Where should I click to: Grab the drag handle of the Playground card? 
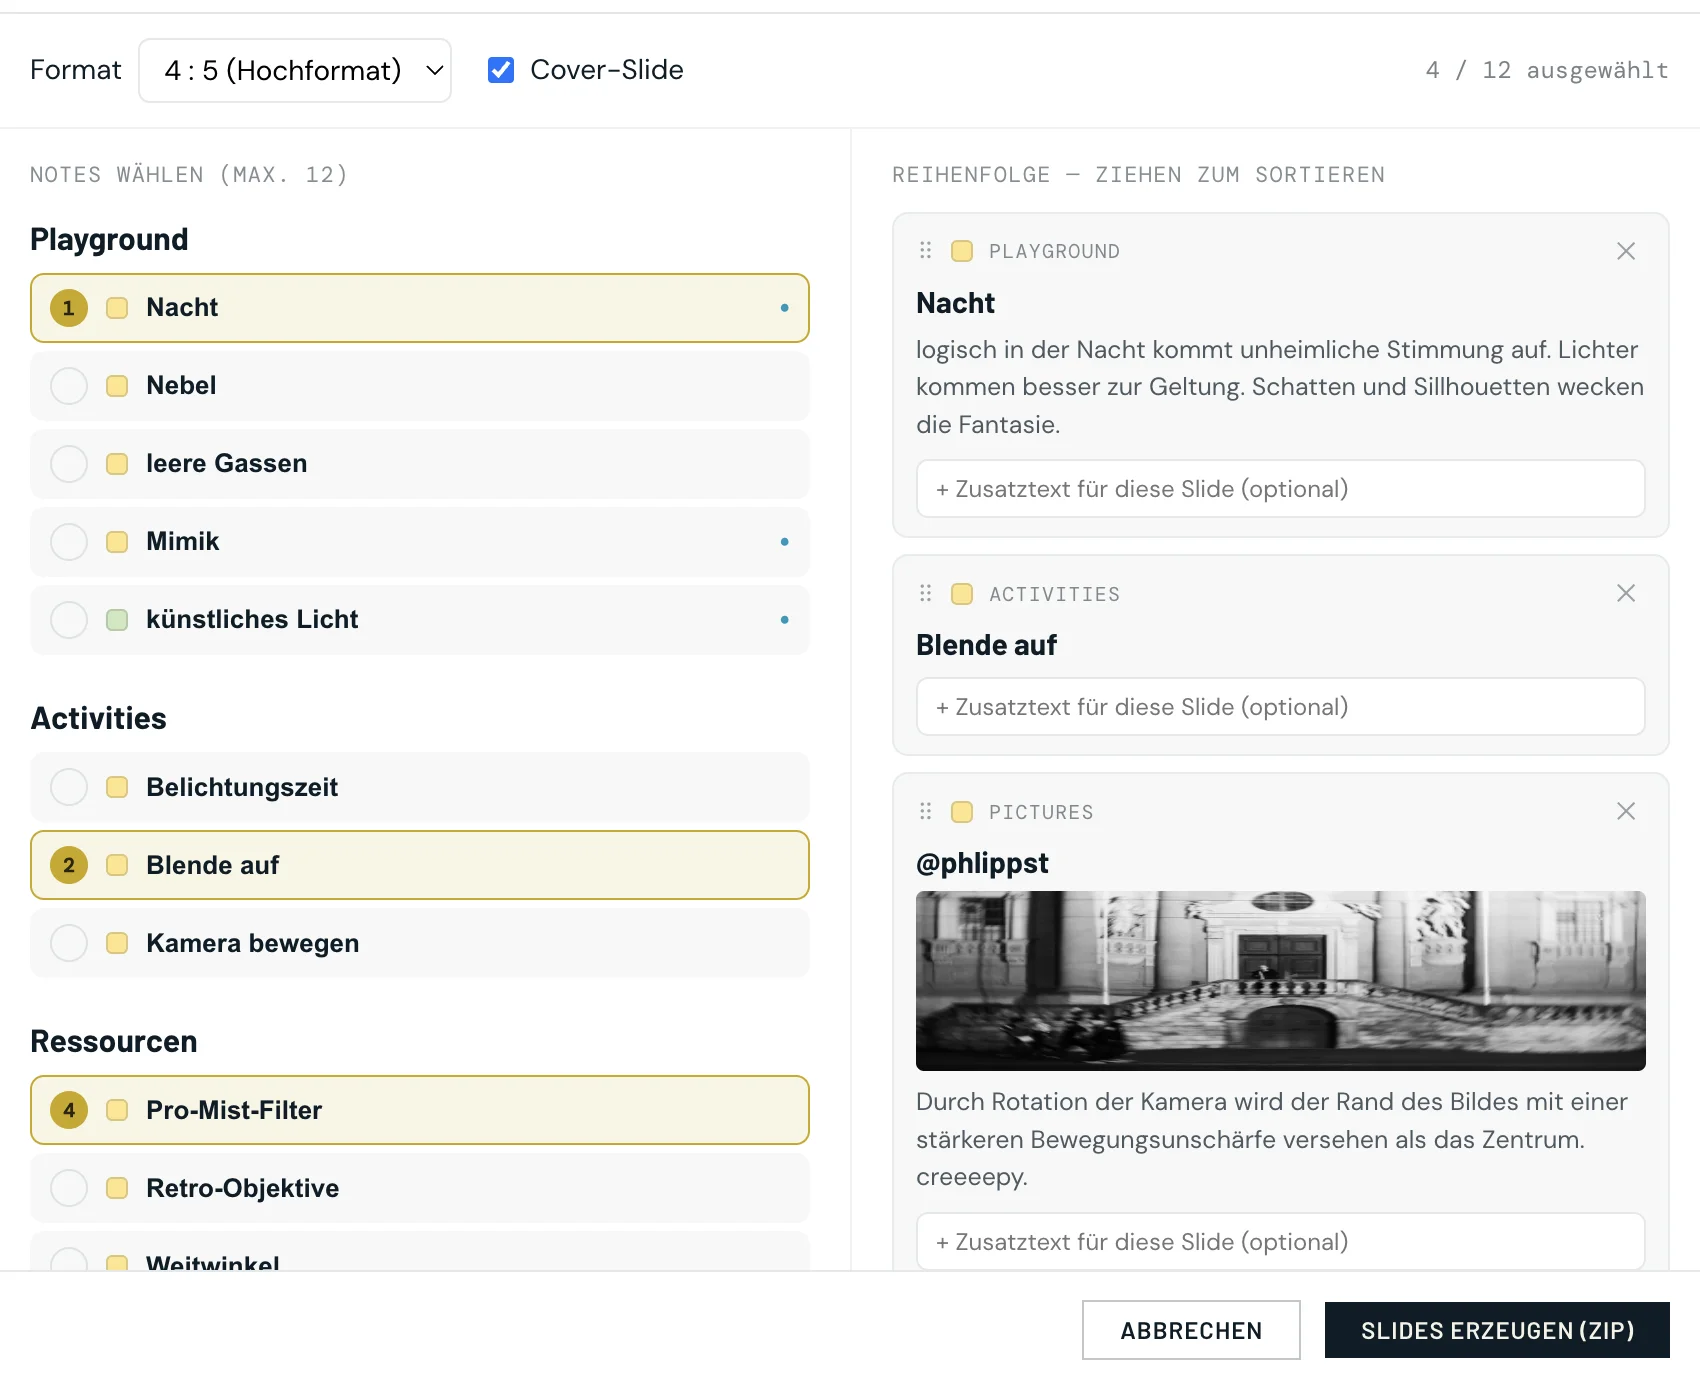926,250
